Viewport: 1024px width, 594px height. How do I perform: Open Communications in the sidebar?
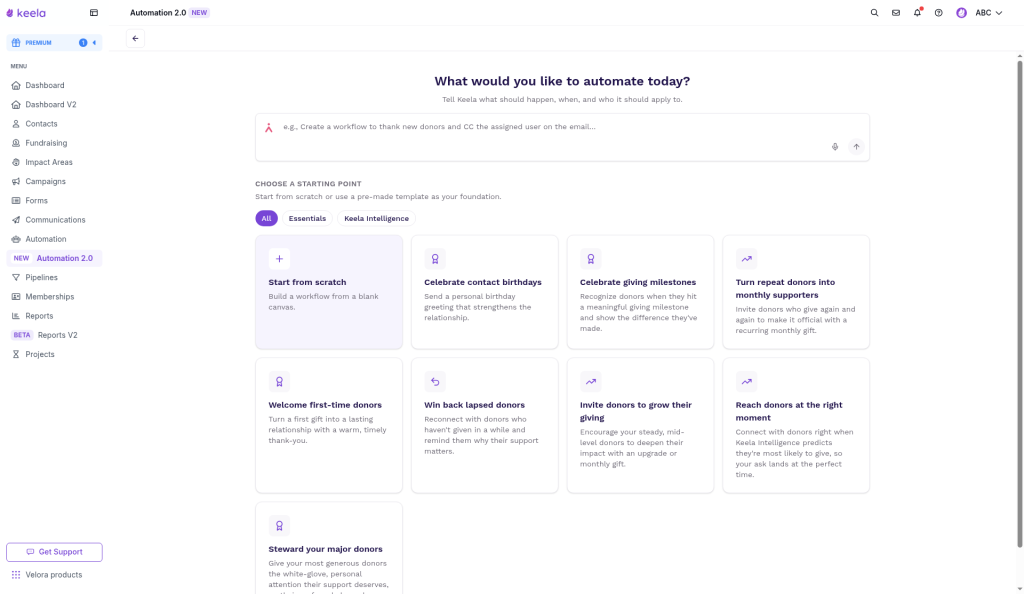(x=54, y=220)
